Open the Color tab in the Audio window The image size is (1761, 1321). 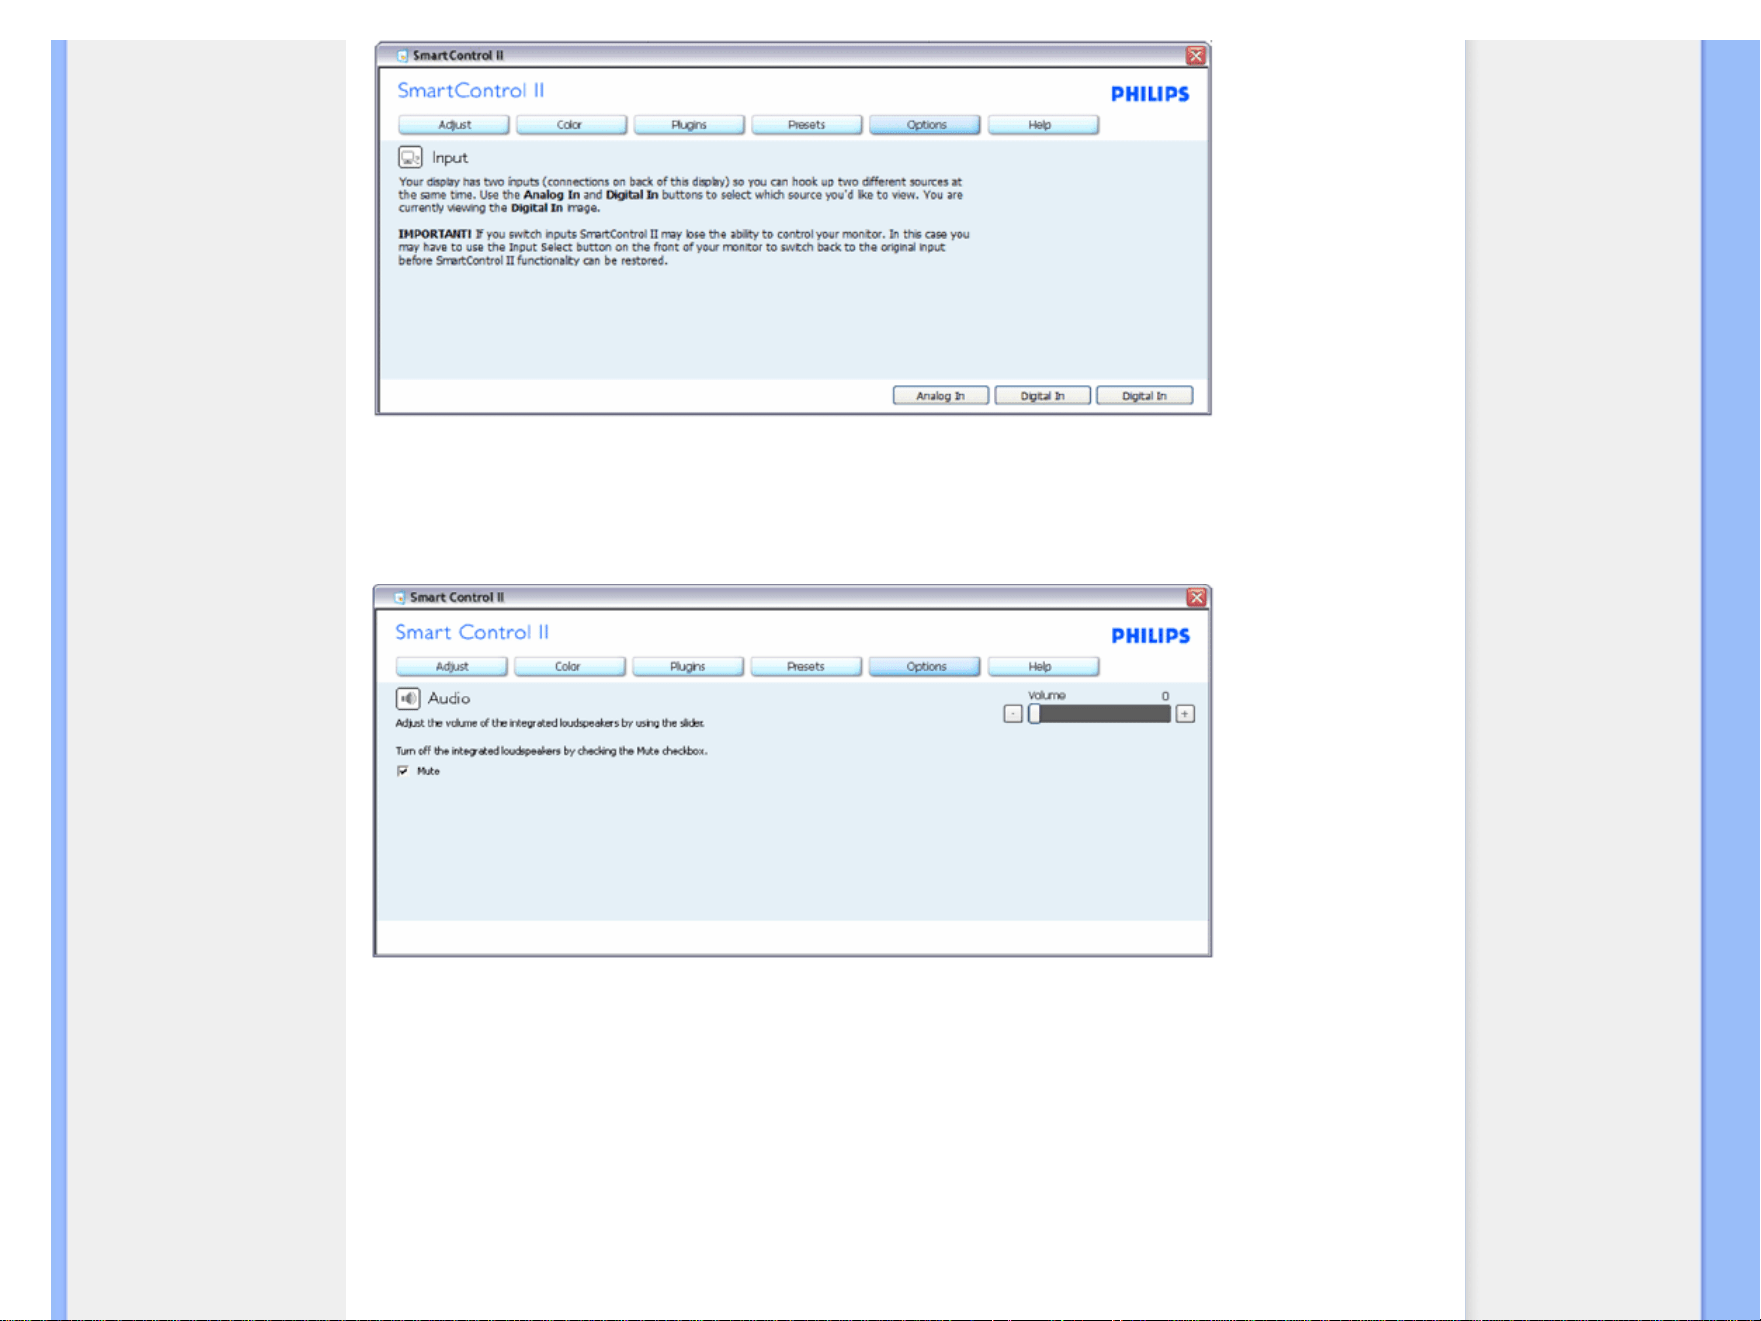coord(570,667)
